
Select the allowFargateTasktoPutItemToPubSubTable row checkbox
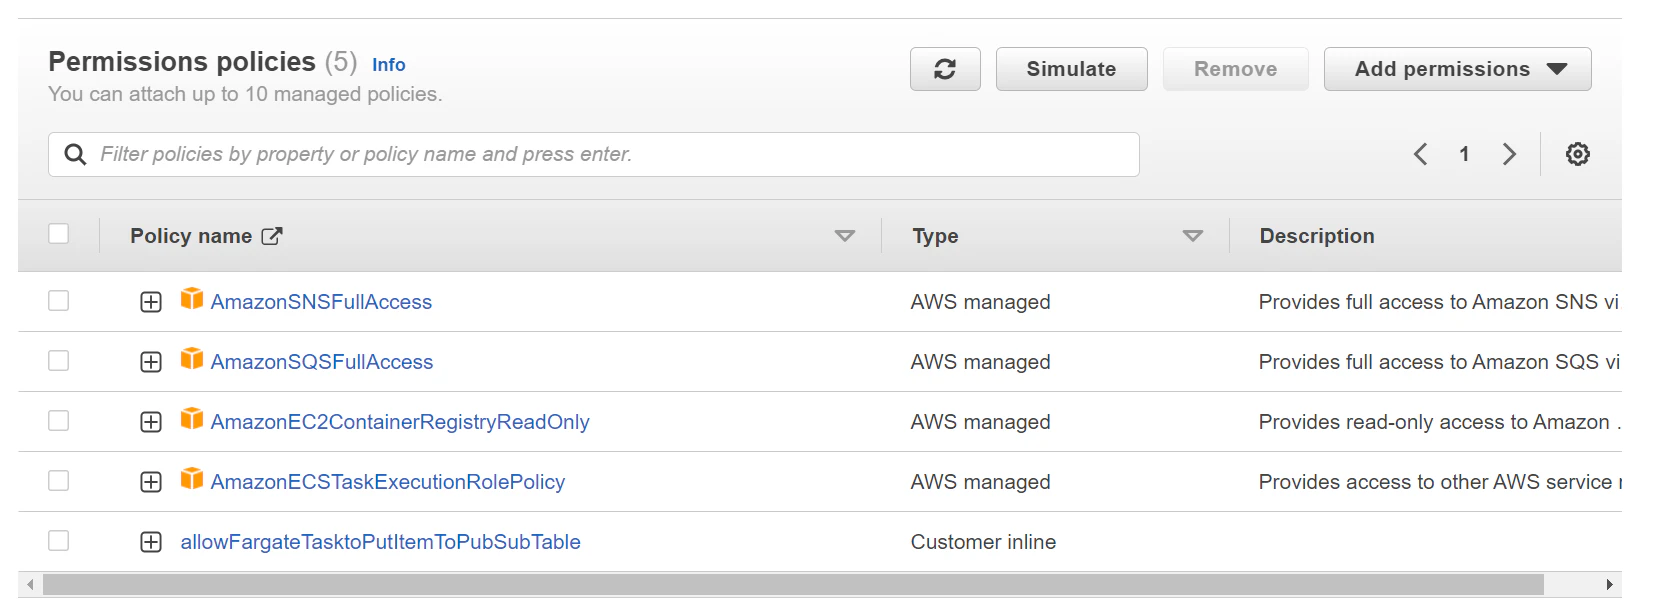point(59,540)
